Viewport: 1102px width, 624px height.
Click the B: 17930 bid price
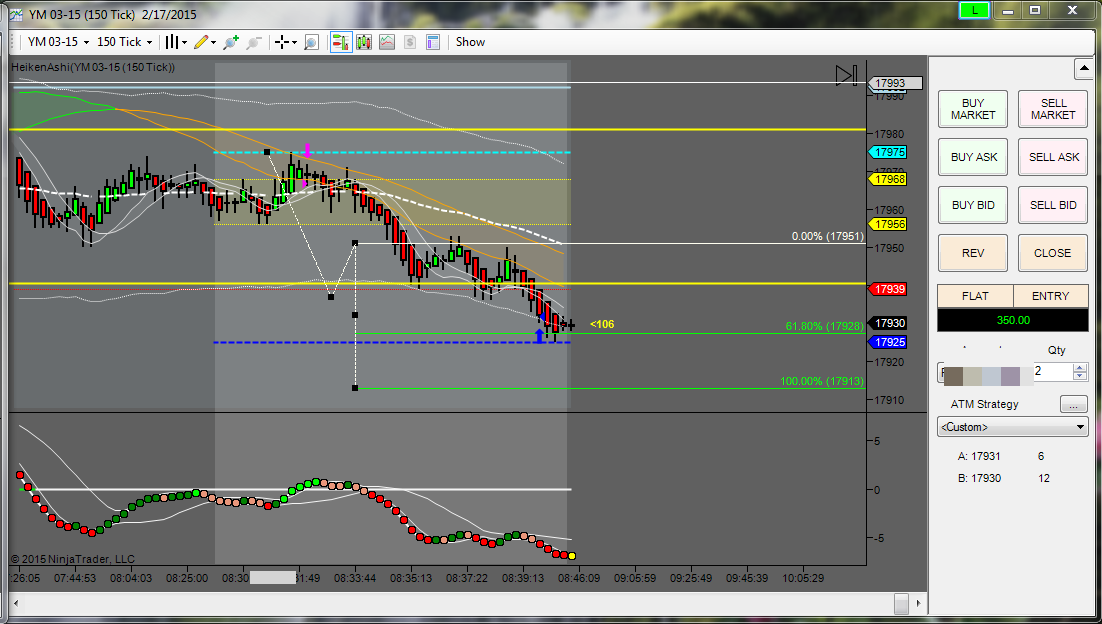click(x=978, y=478)
